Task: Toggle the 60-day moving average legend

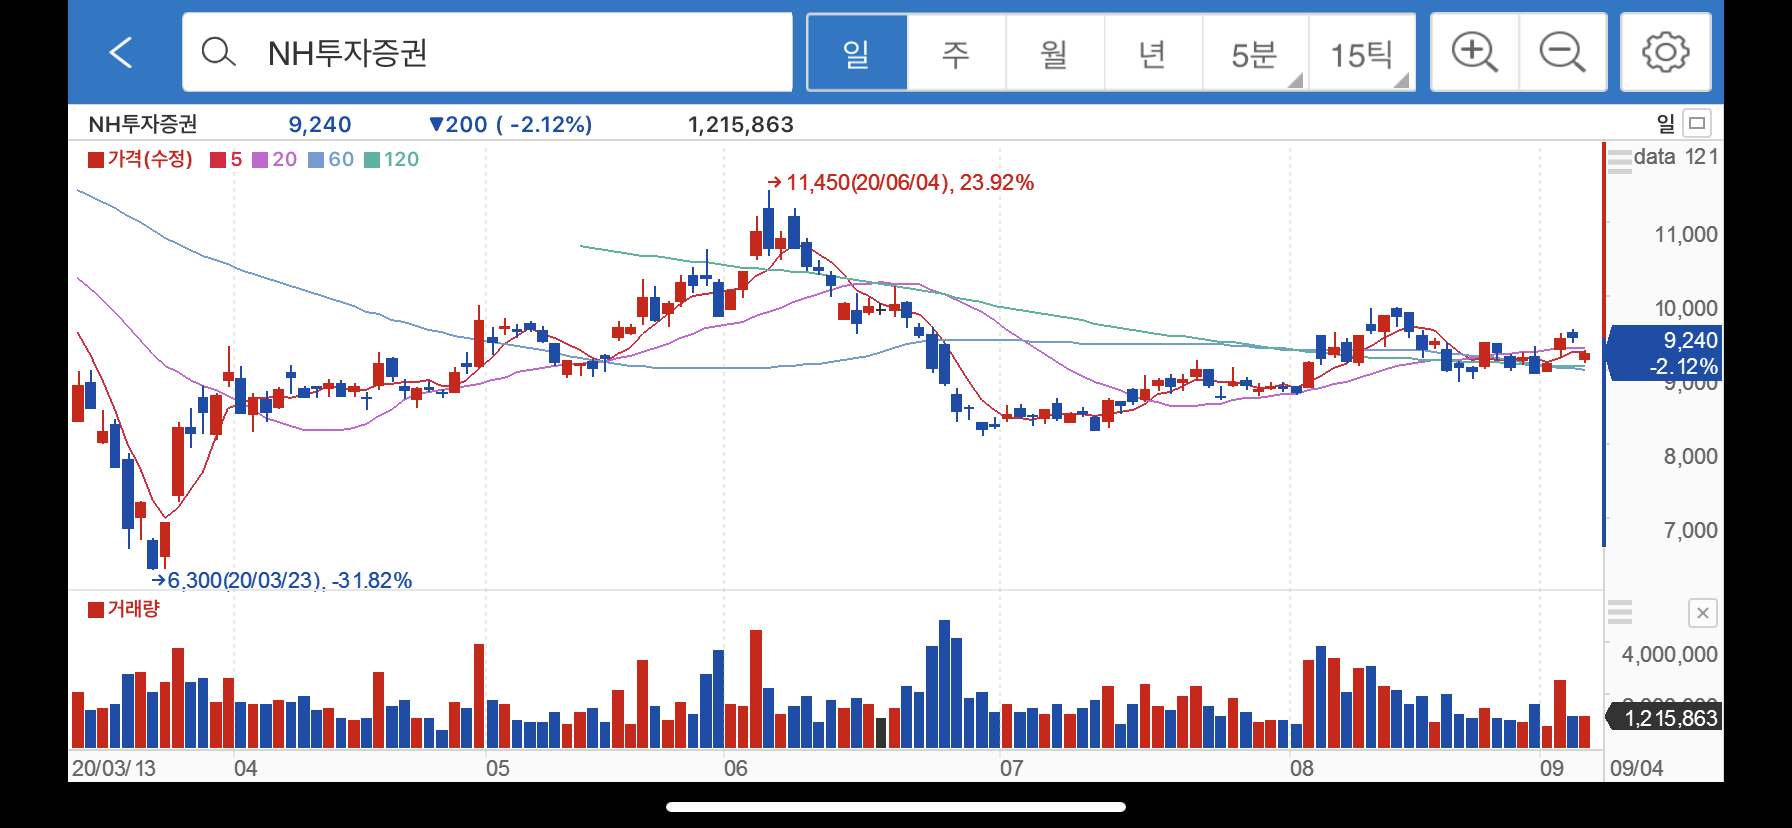Action: pos(331,159)
